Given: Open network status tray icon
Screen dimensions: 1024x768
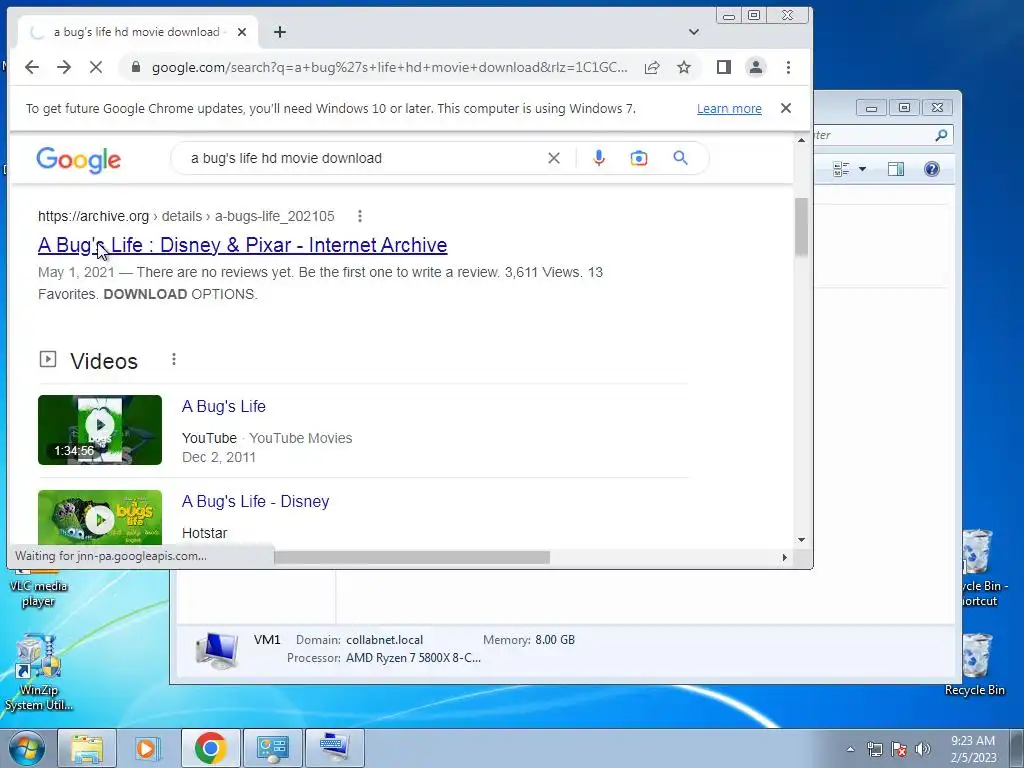Looking at the screenshot, I should pos(874,749).
